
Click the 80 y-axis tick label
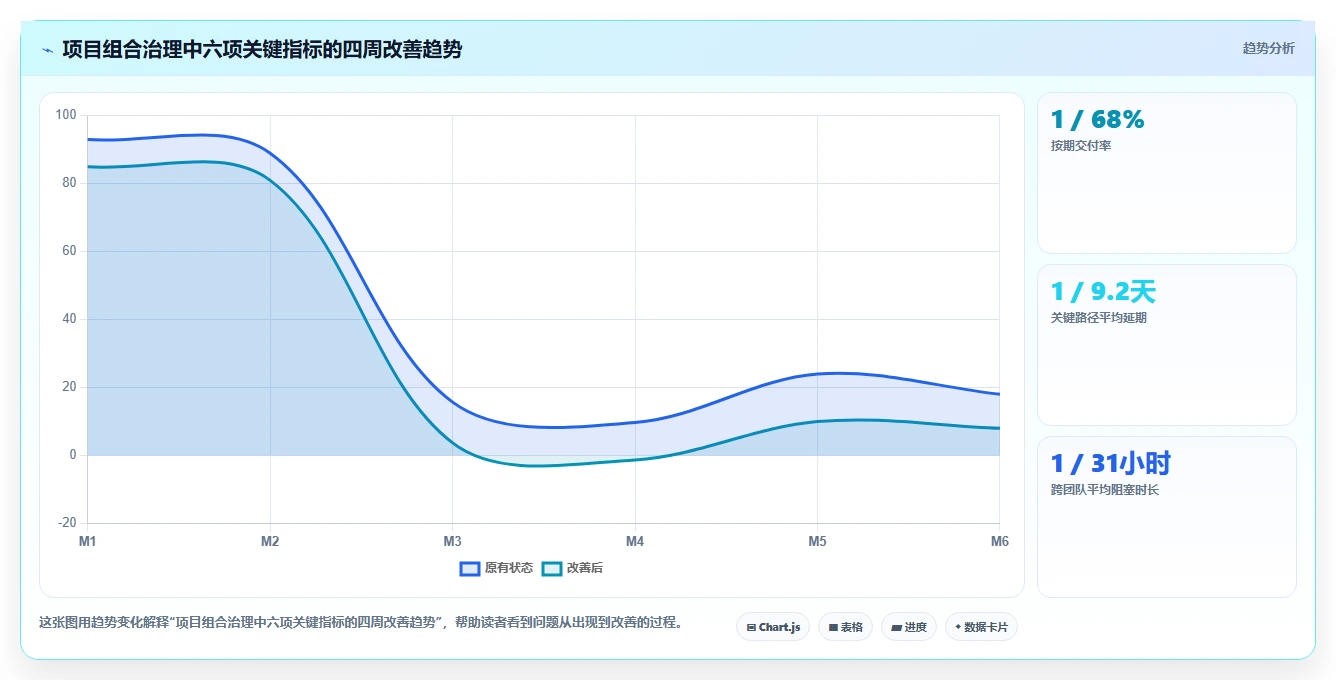click(69, 183)
